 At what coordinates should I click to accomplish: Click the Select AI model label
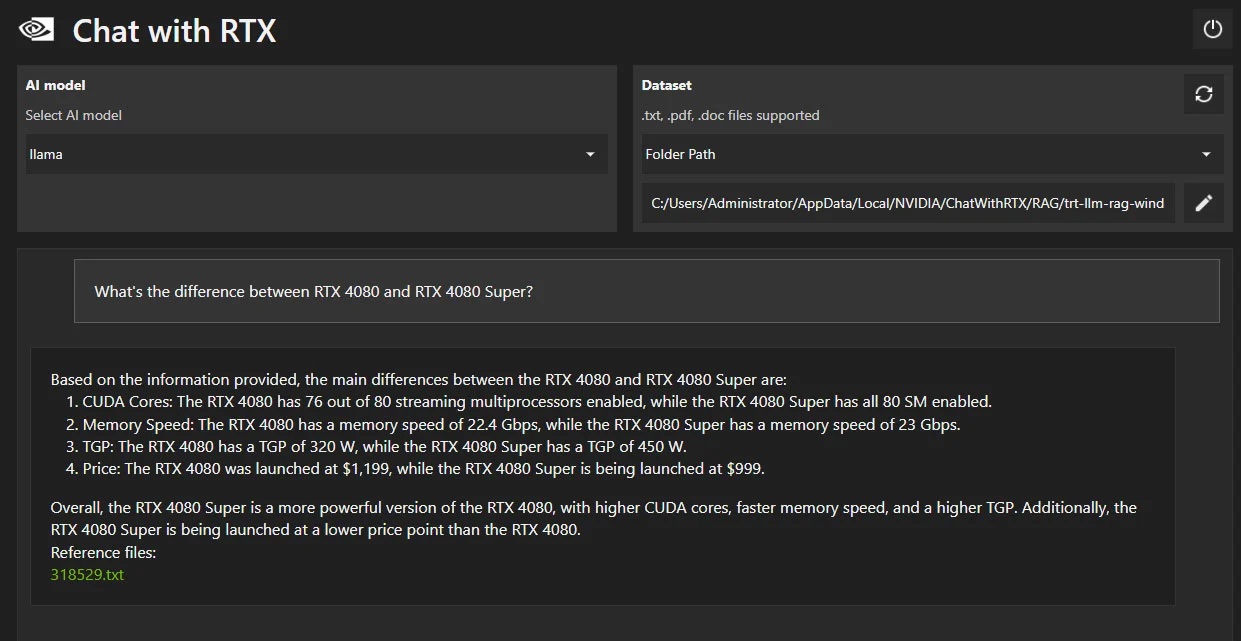(x=73, y=115)
